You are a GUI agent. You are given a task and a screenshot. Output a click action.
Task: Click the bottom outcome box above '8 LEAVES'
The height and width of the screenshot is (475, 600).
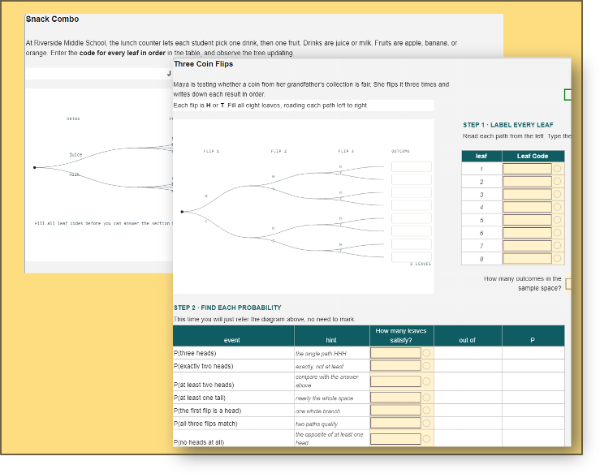[411, 257]
